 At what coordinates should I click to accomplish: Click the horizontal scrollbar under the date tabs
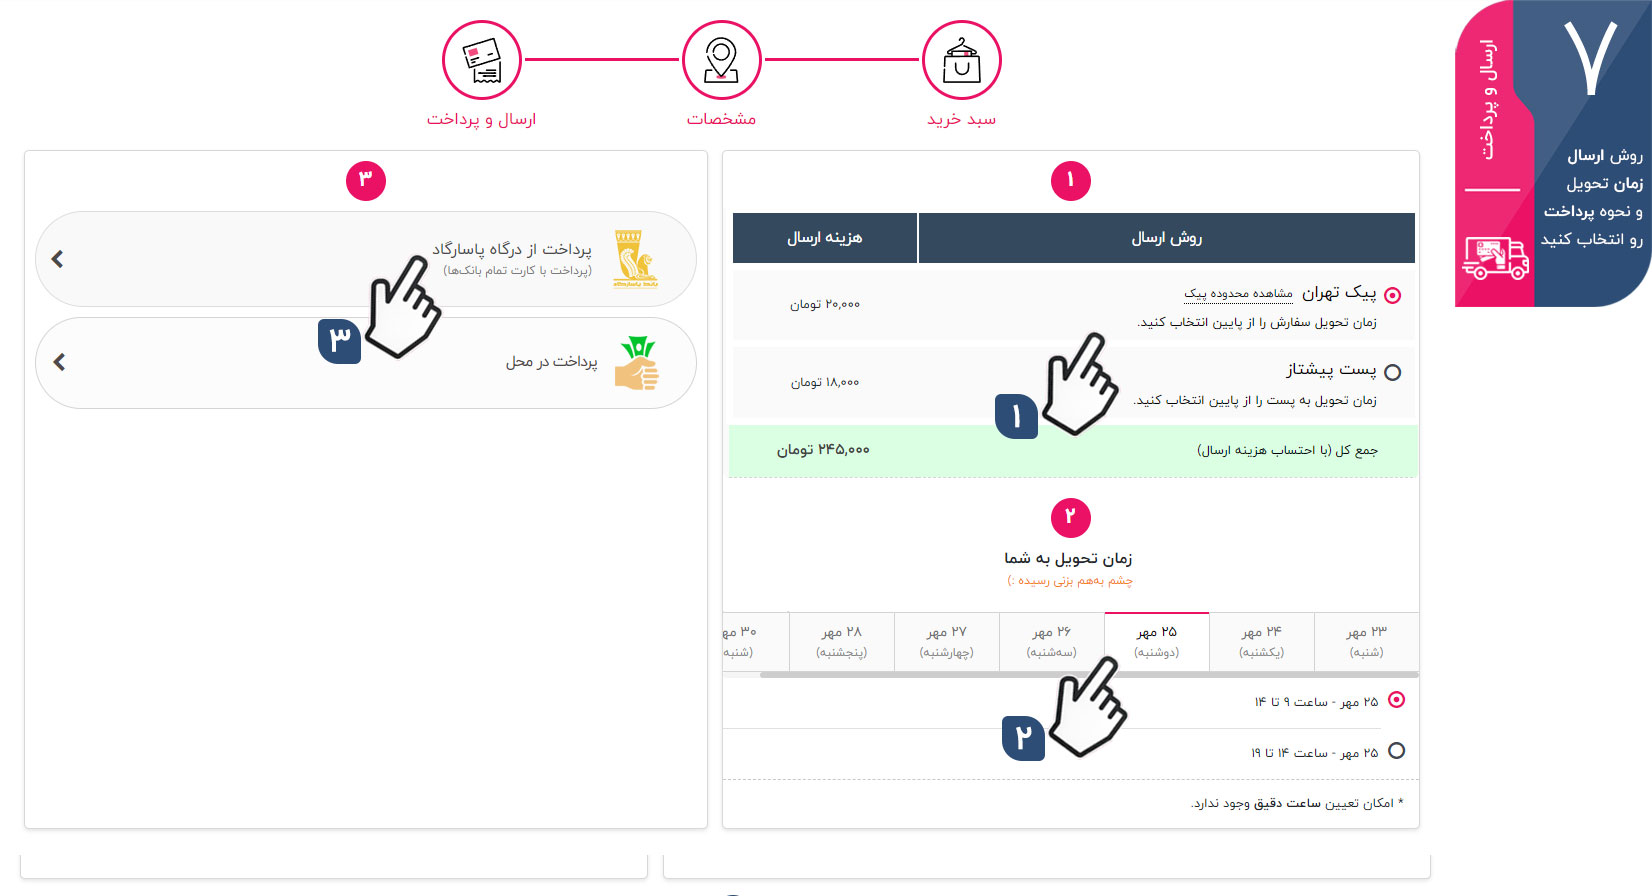(1089, 675)
